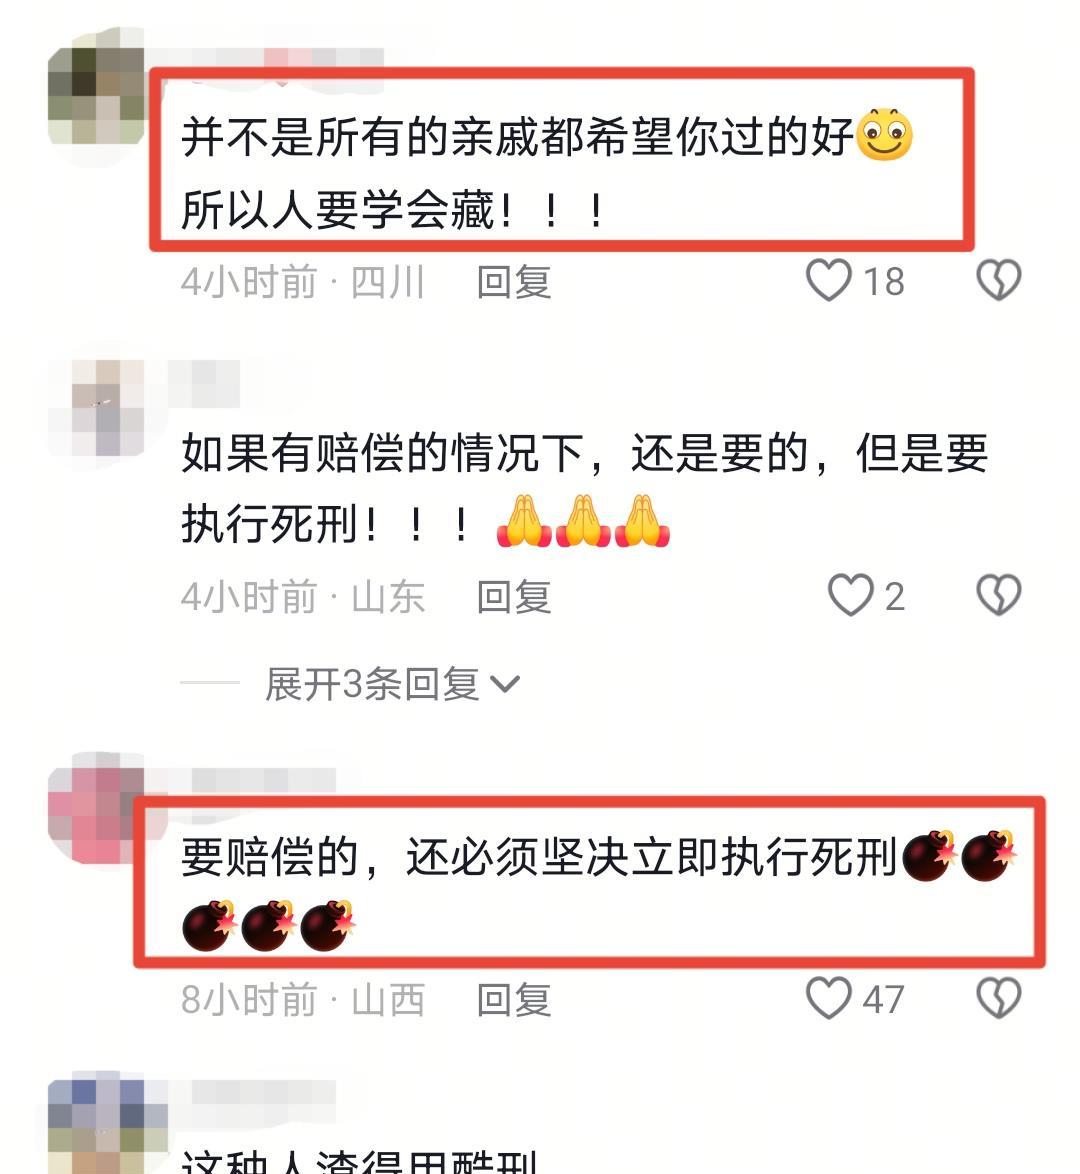The height and width of the screenshot is (1174, 1080).
Task: Reply to the 四川 comment via 回复
Action: [514, 282]
